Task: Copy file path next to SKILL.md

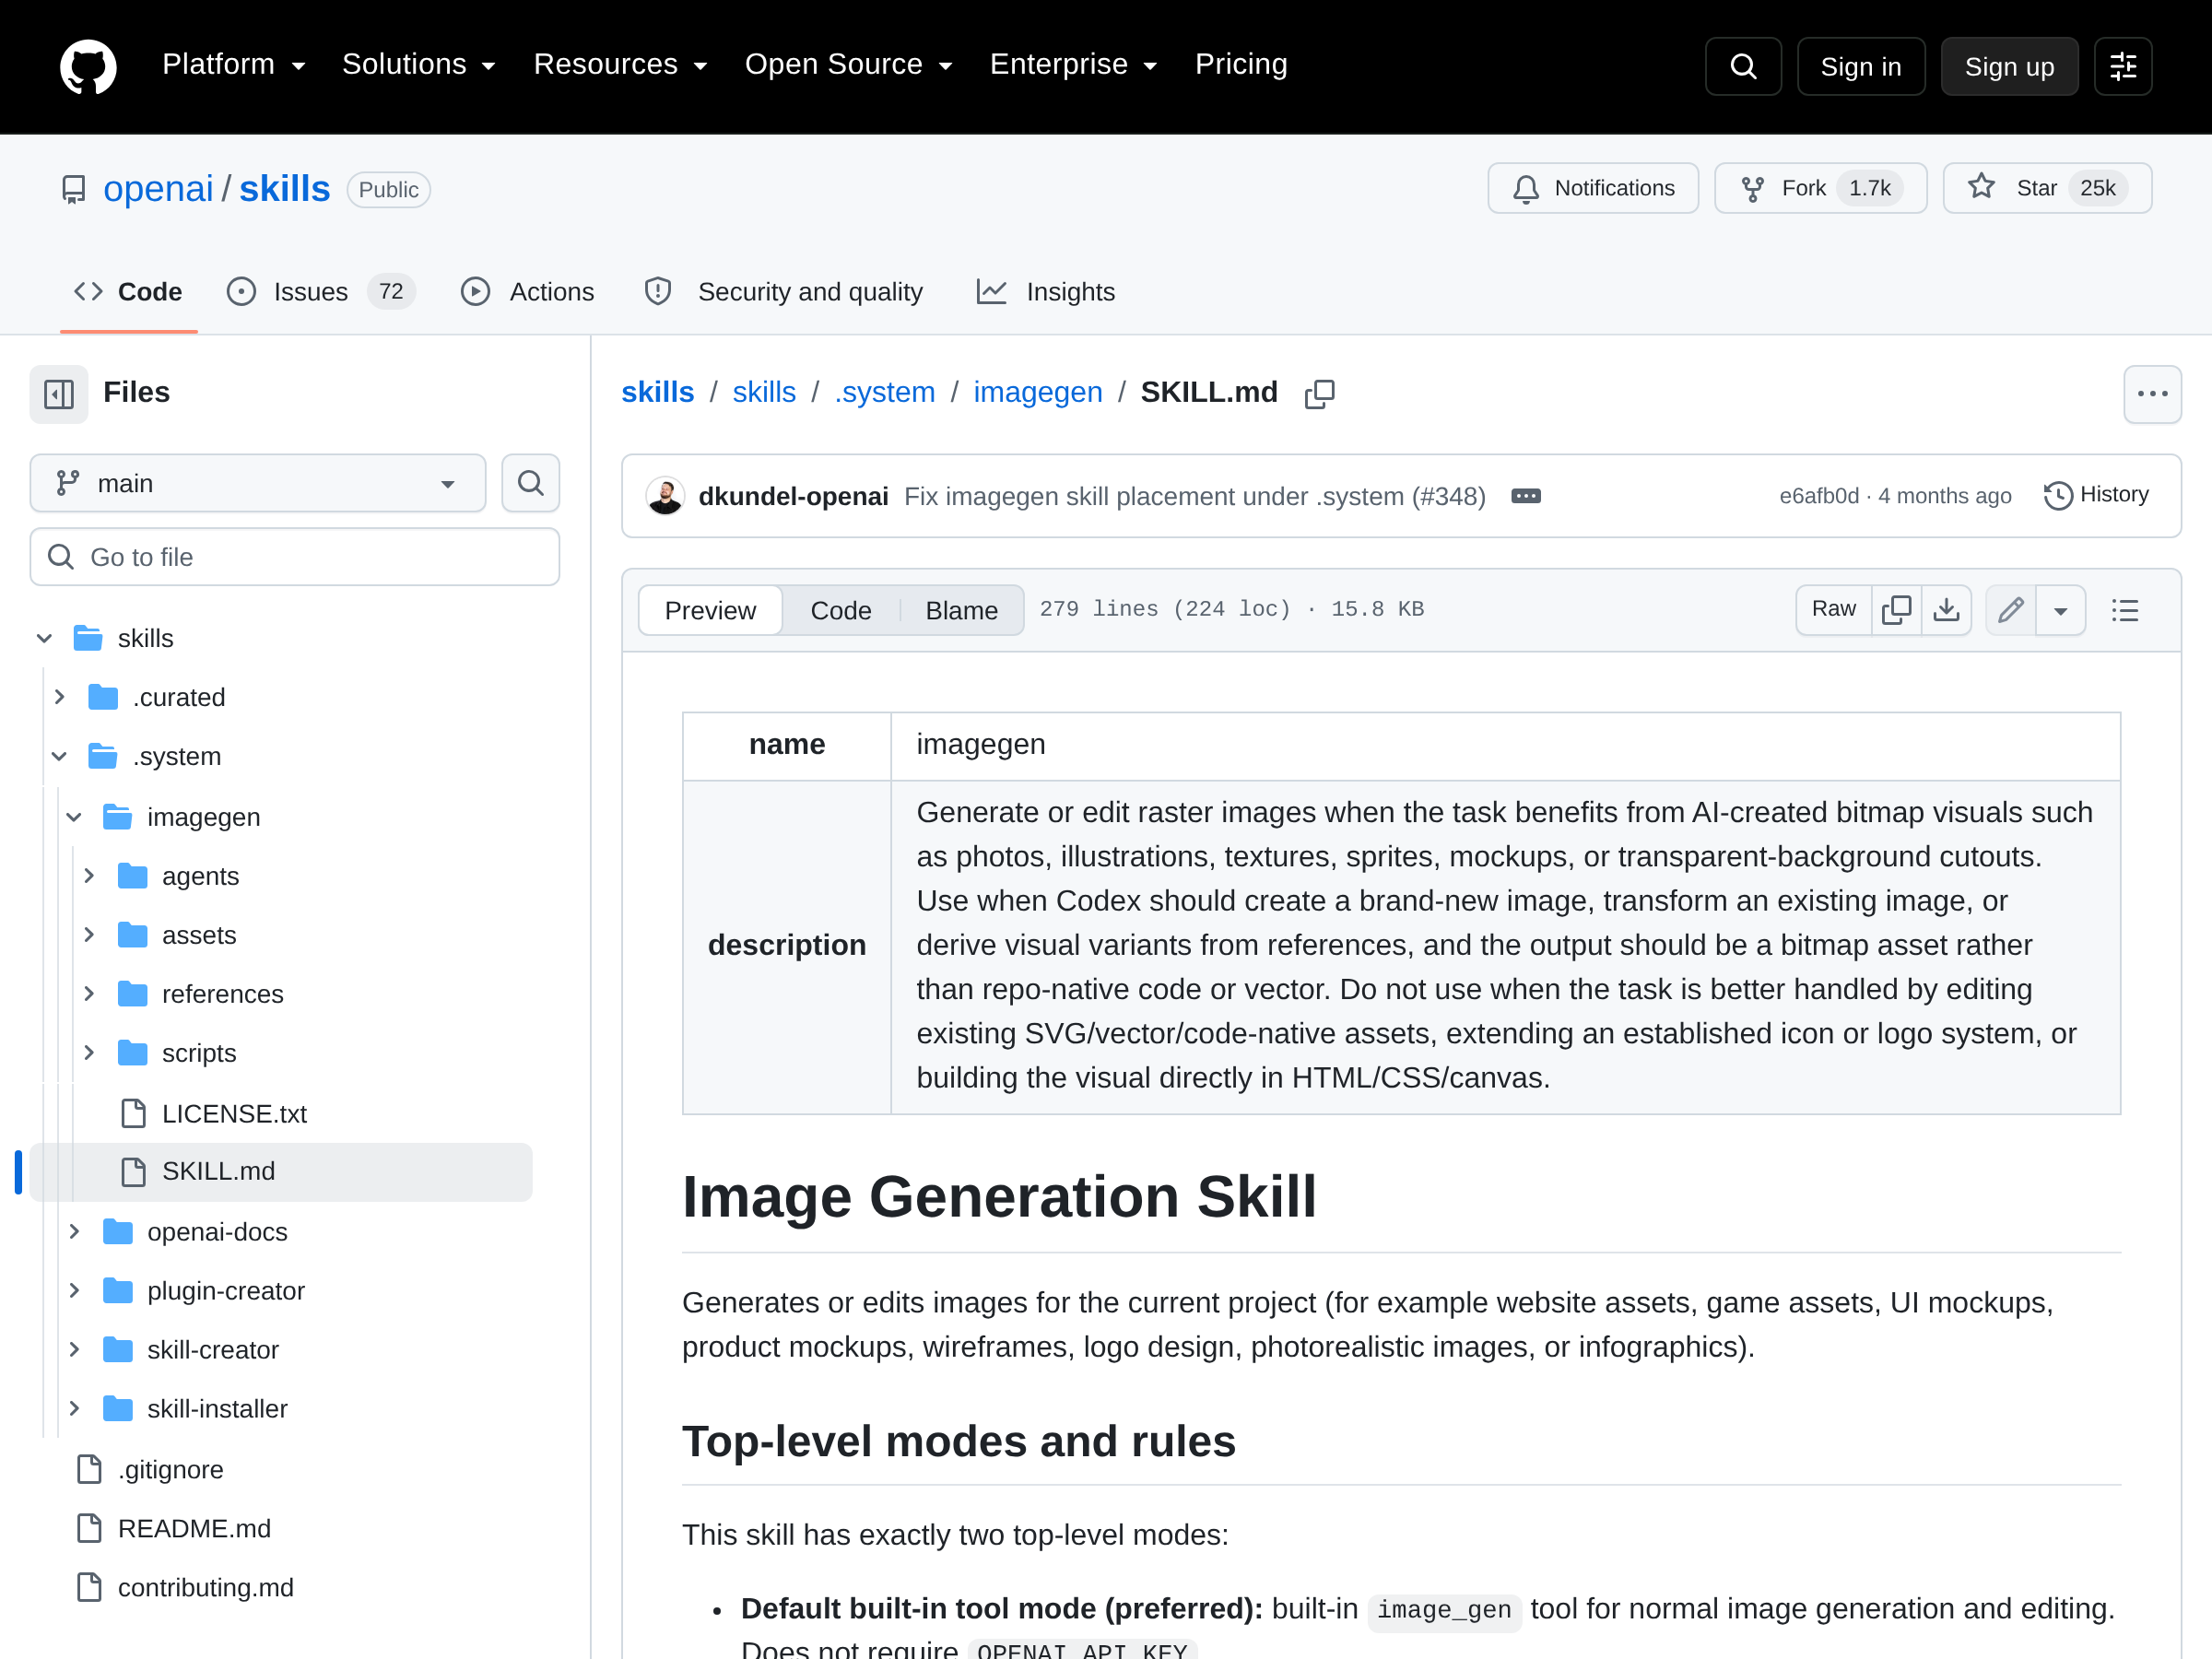Action: click(1319, 393)
